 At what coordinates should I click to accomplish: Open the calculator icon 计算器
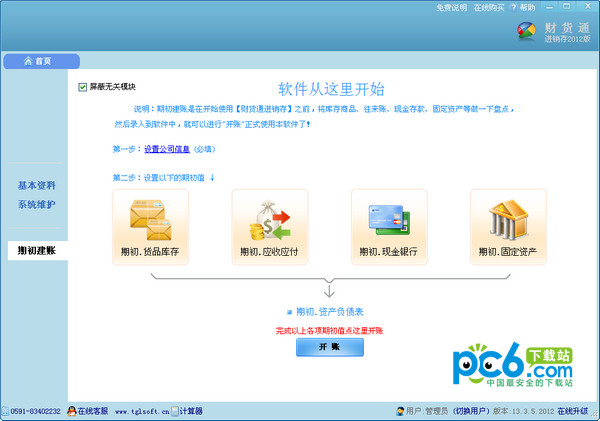pos(175,411)
